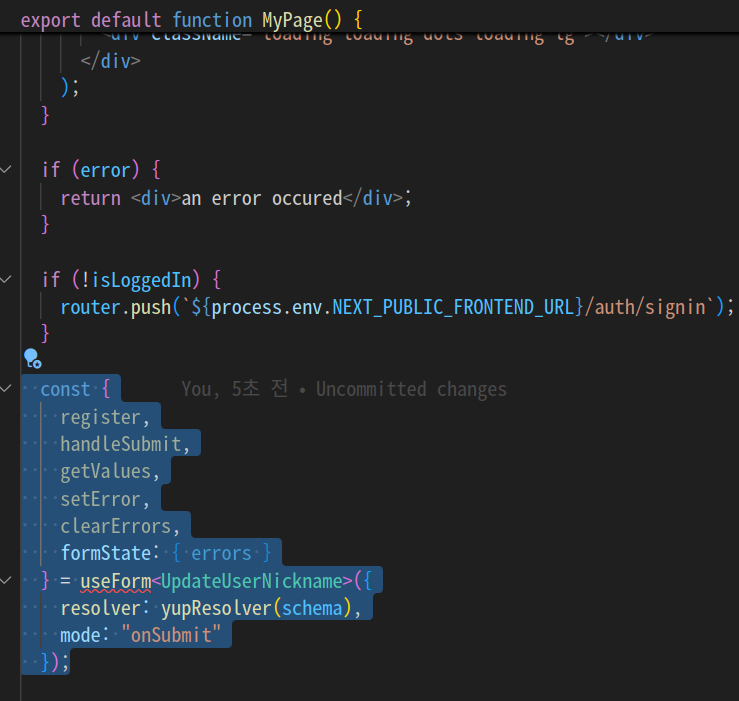Click the register identifier

click(x=100, y=418)
